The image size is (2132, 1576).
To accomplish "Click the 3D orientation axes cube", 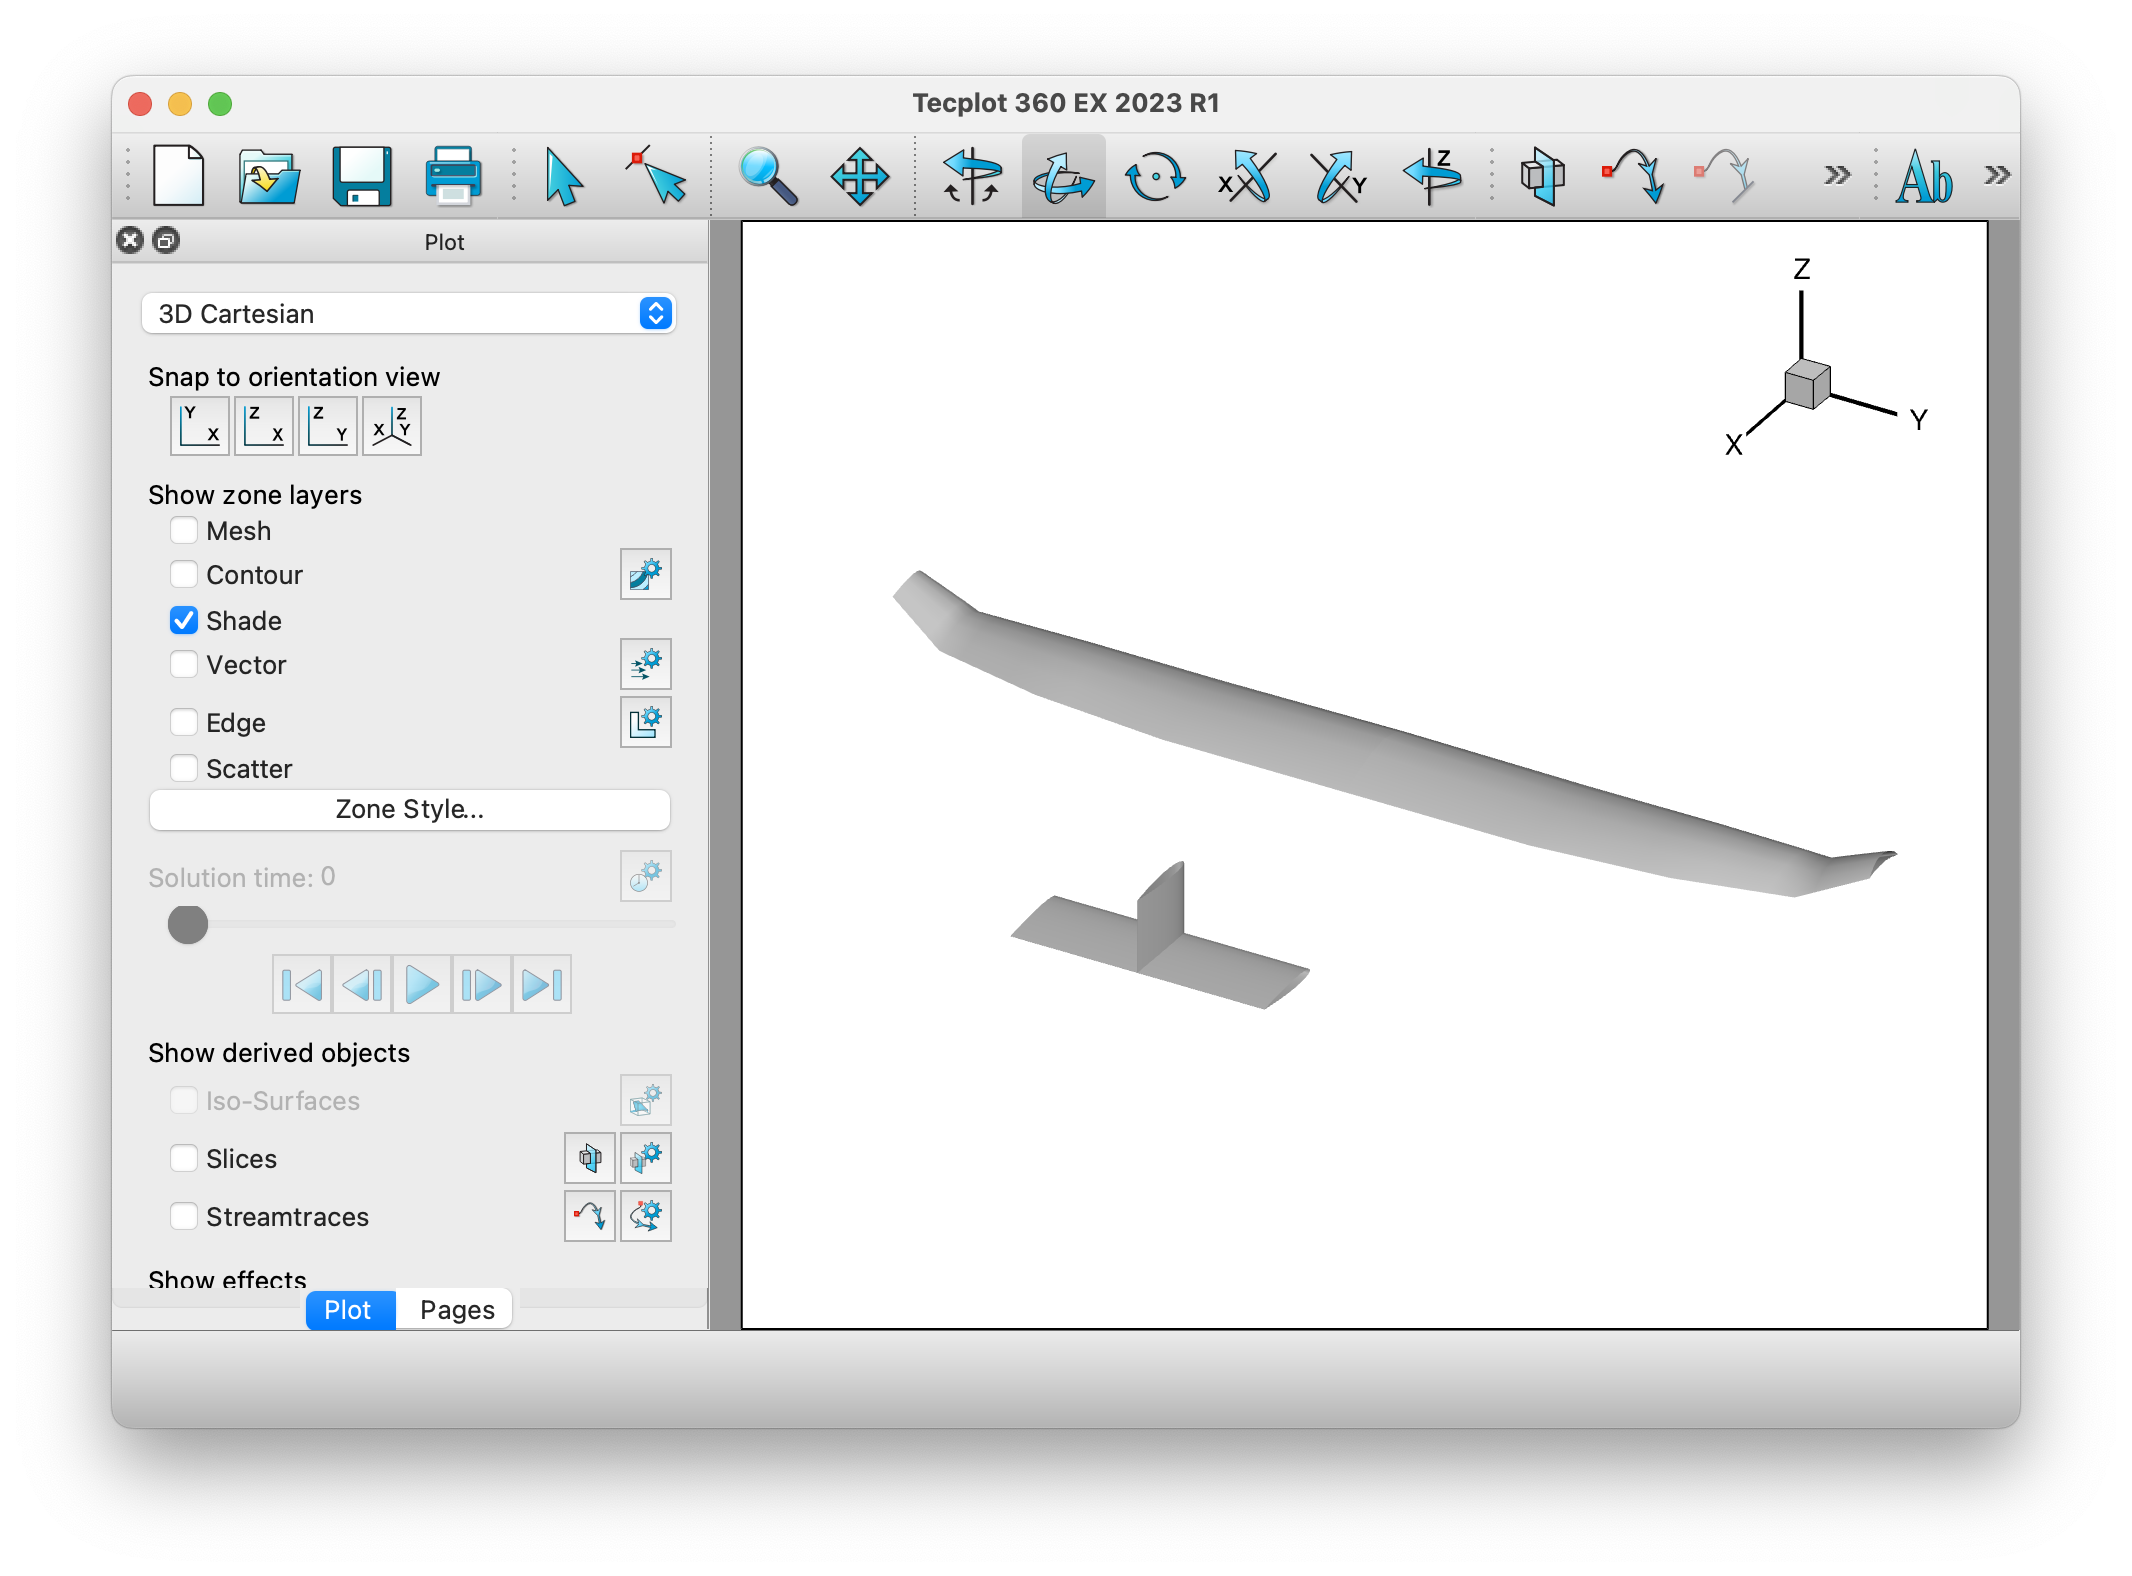I will click(x=1807, y=386).
